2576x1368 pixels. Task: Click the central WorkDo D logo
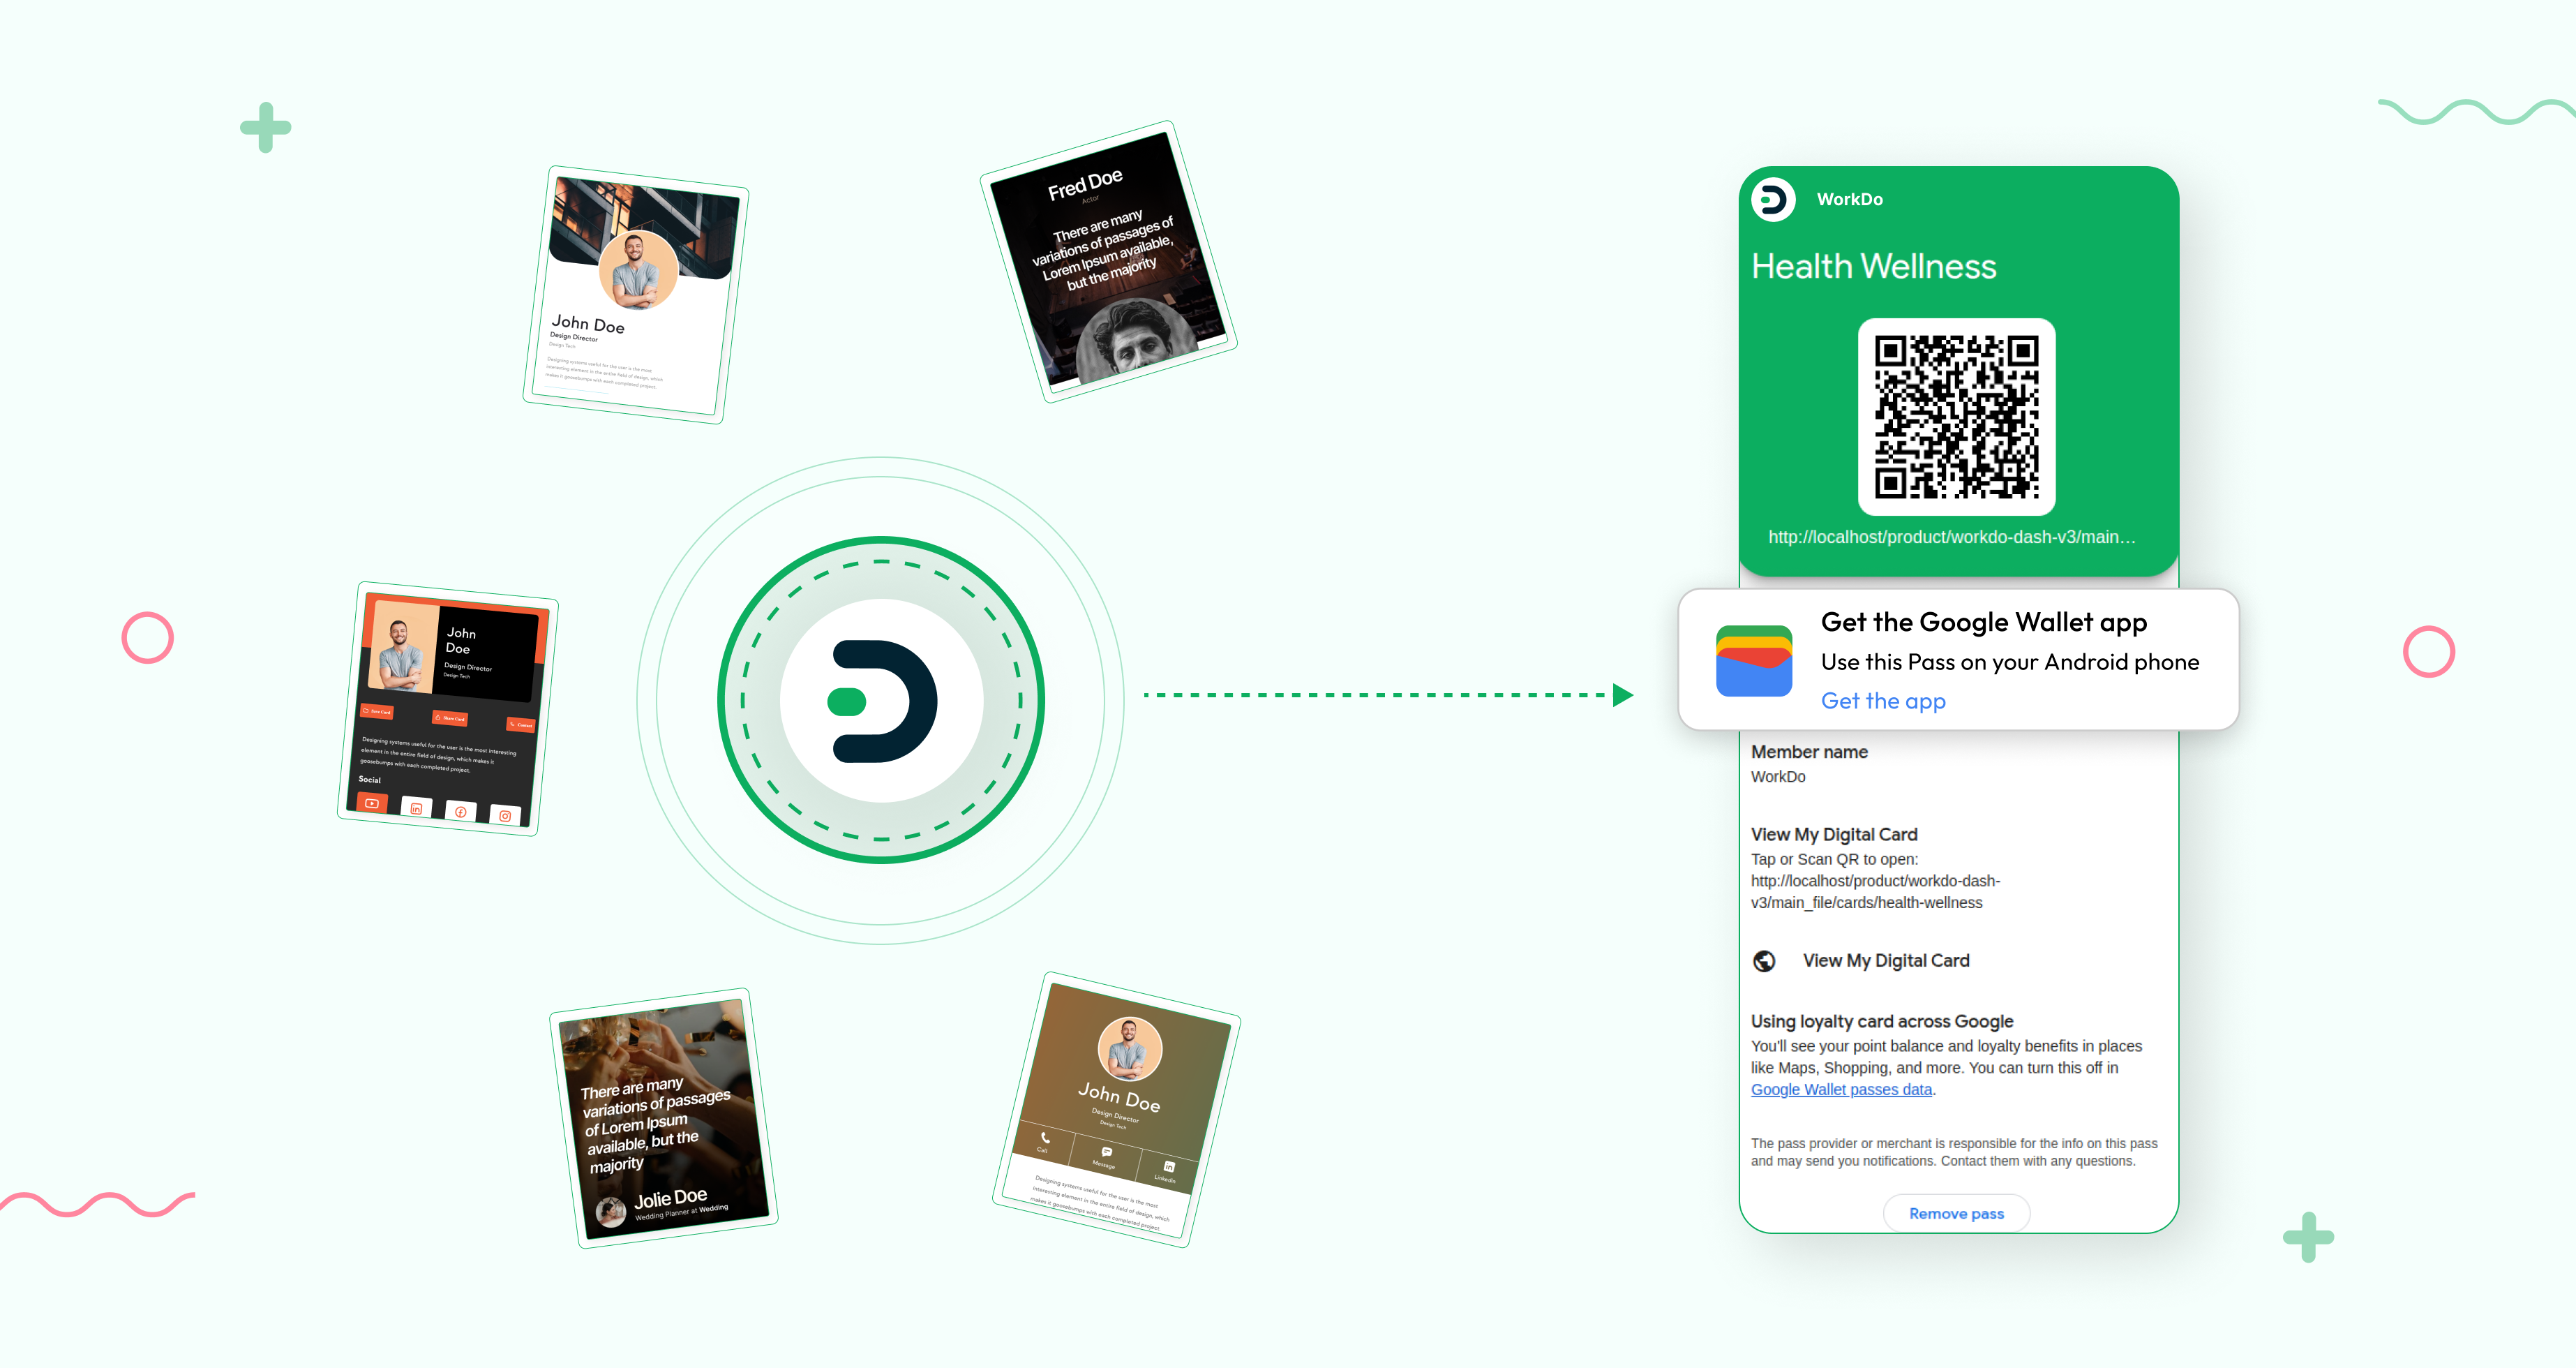881,701
